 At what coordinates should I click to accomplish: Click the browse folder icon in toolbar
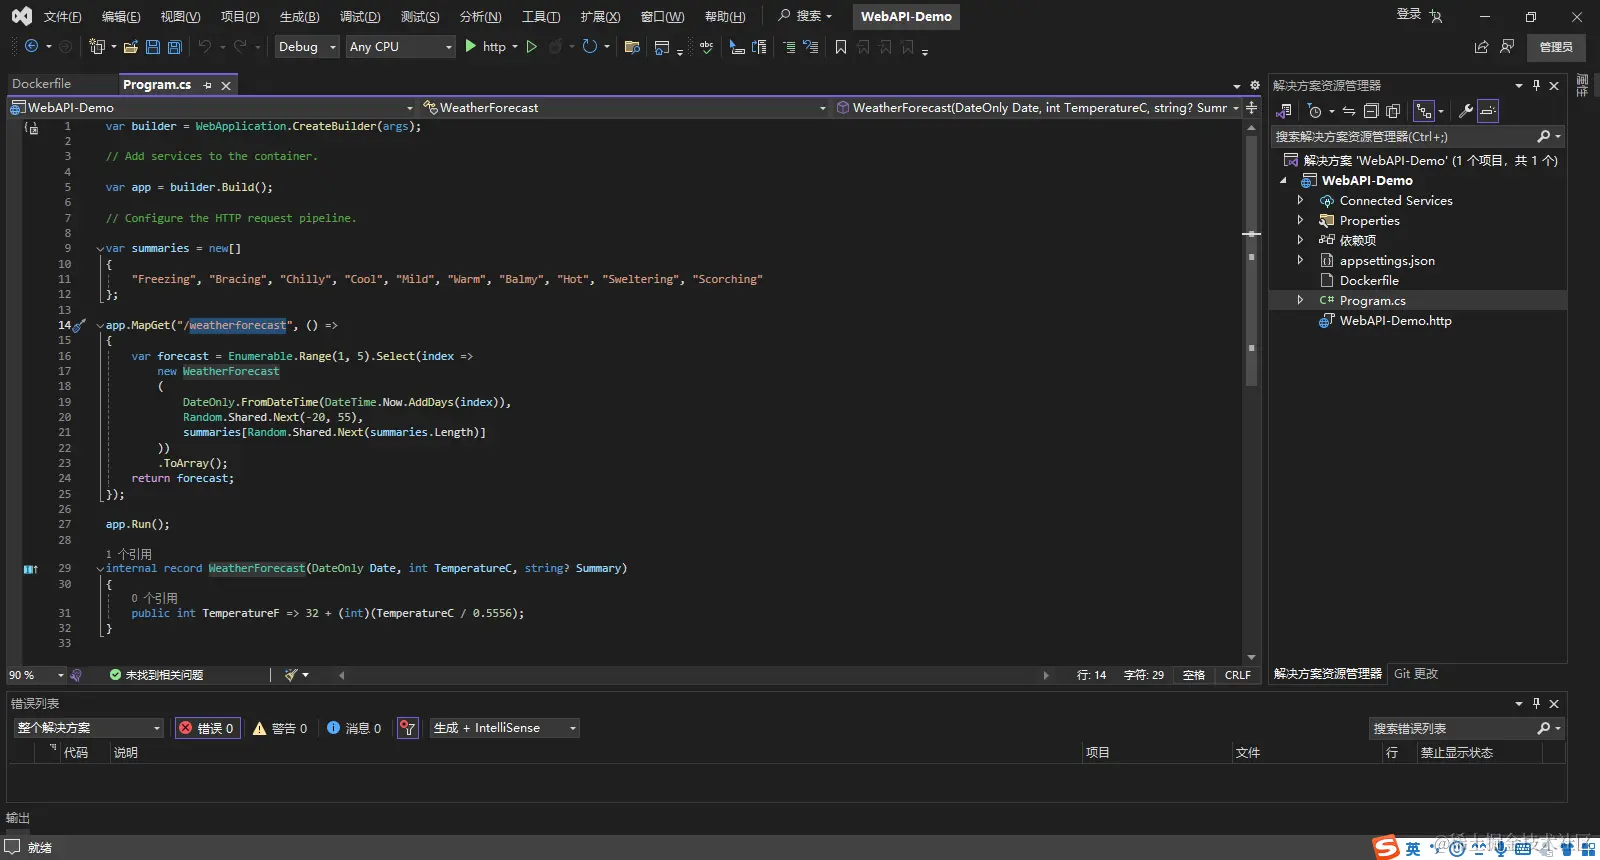(x=632, y=46)
